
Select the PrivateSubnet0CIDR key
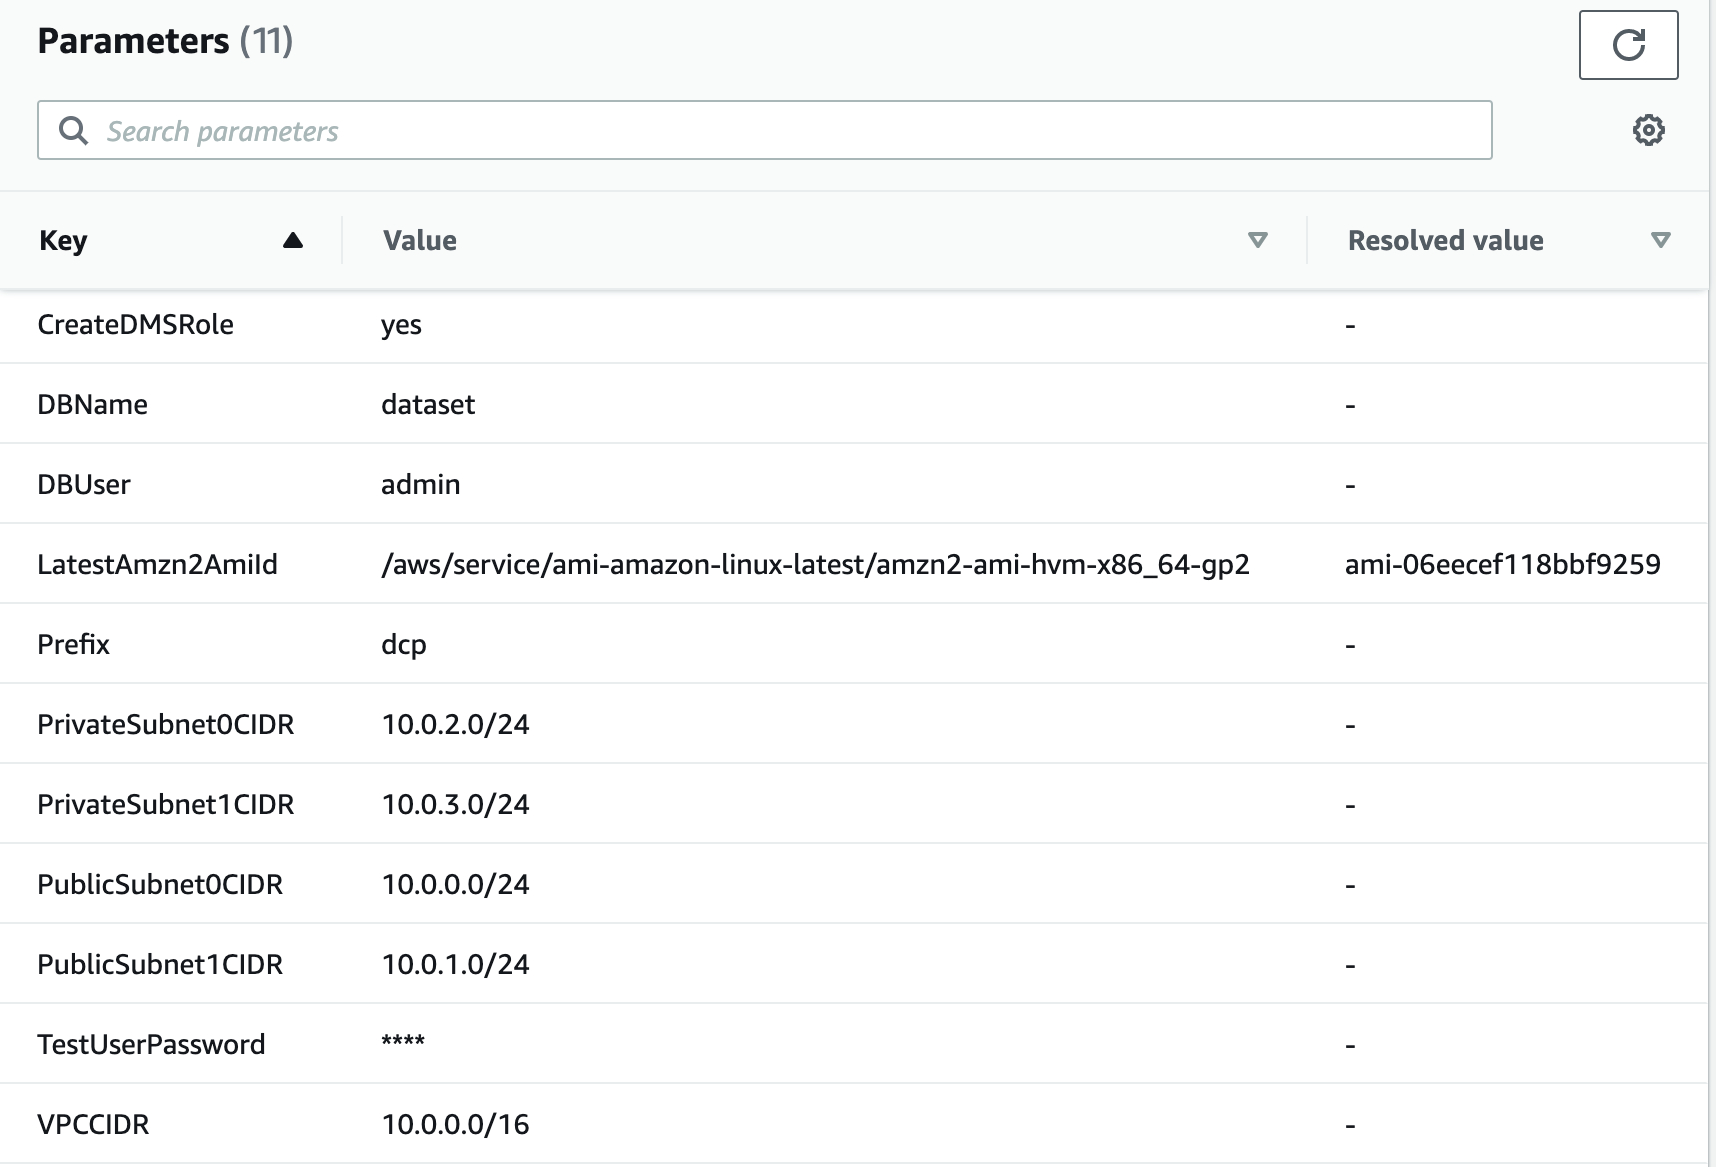pyautogui.click(x=165, y=724)
